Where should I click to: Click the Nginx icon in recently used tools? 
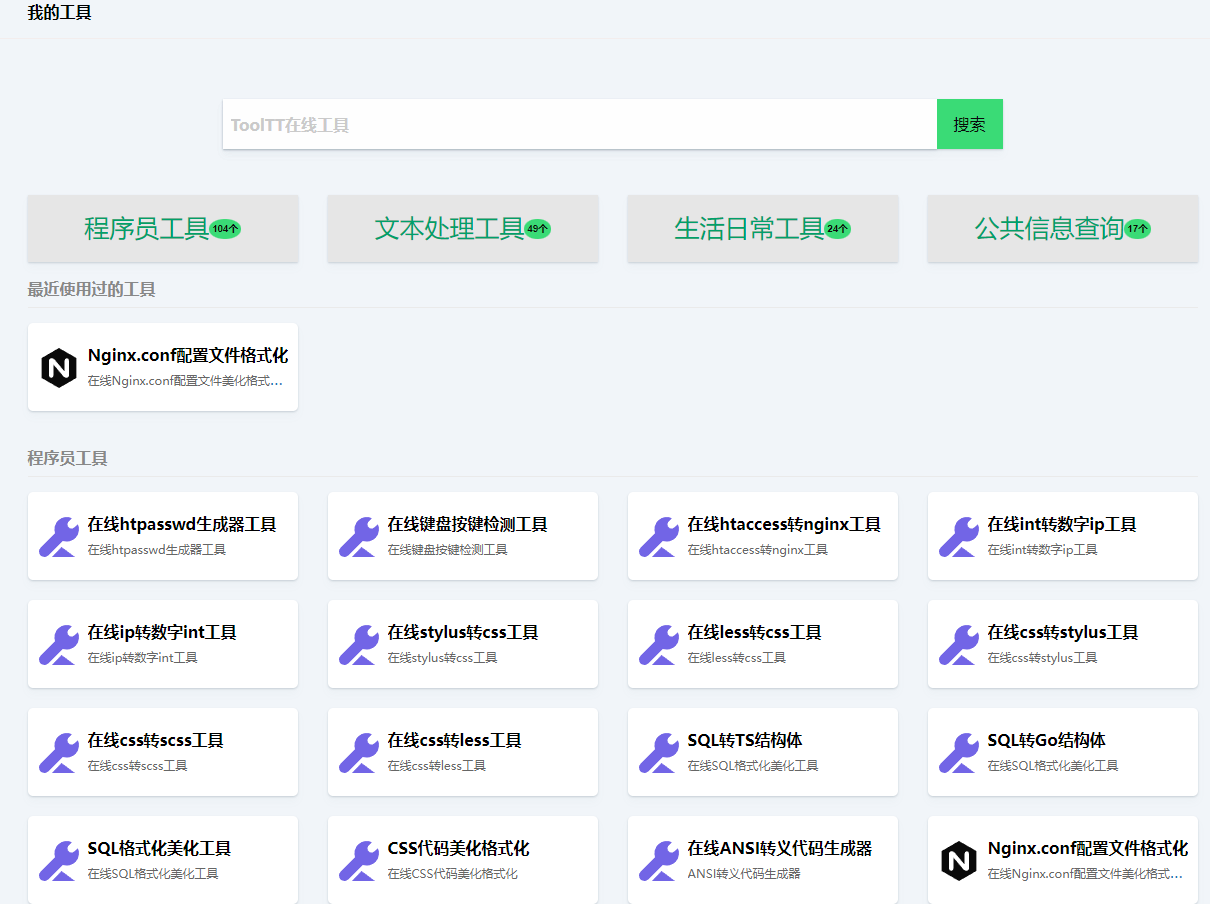(x=59, y=367)
